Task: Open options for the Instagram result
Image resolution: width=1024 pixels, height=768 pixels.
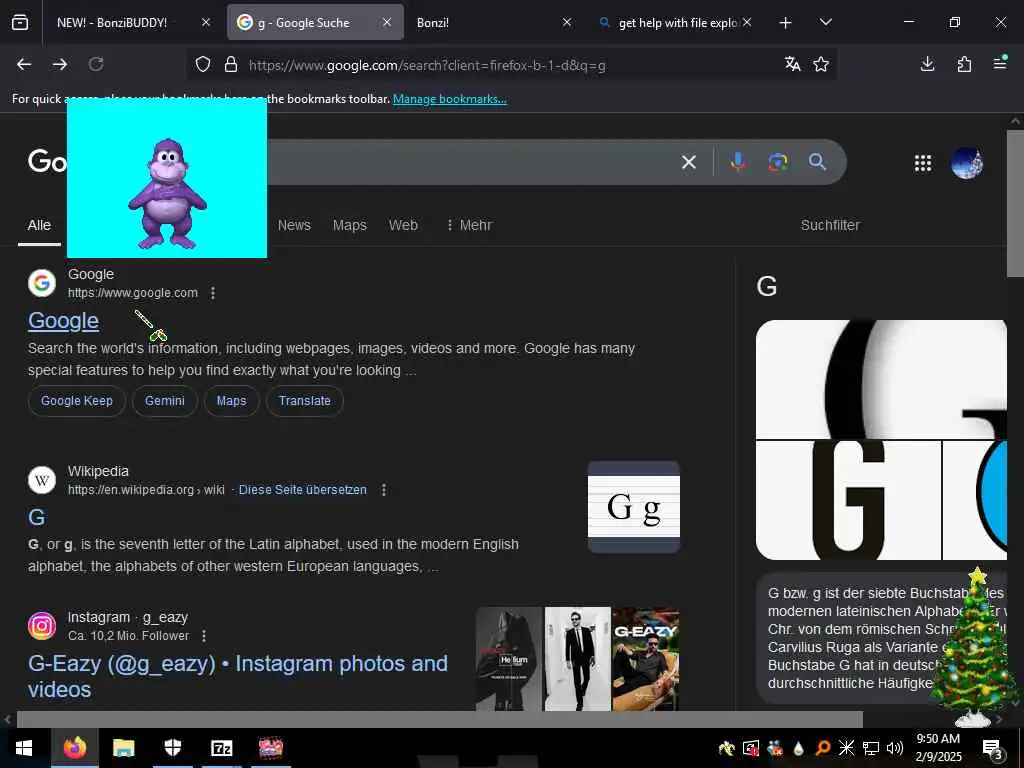Action: [204, 635]
